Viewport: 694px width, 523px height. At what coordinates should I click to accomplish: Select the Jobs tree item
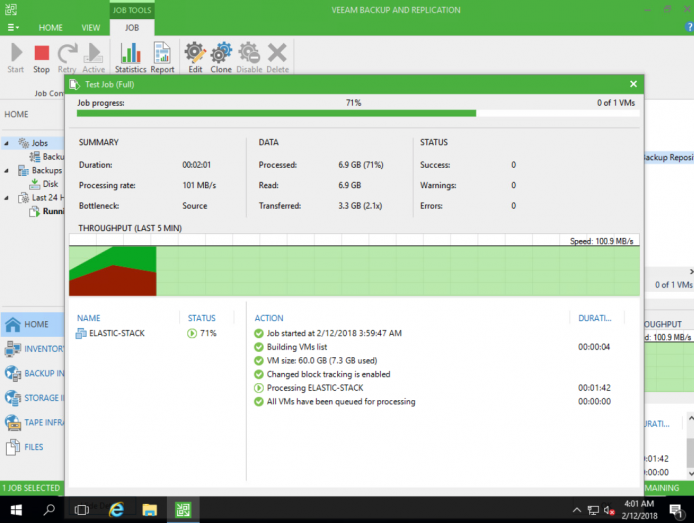(33, 143)
